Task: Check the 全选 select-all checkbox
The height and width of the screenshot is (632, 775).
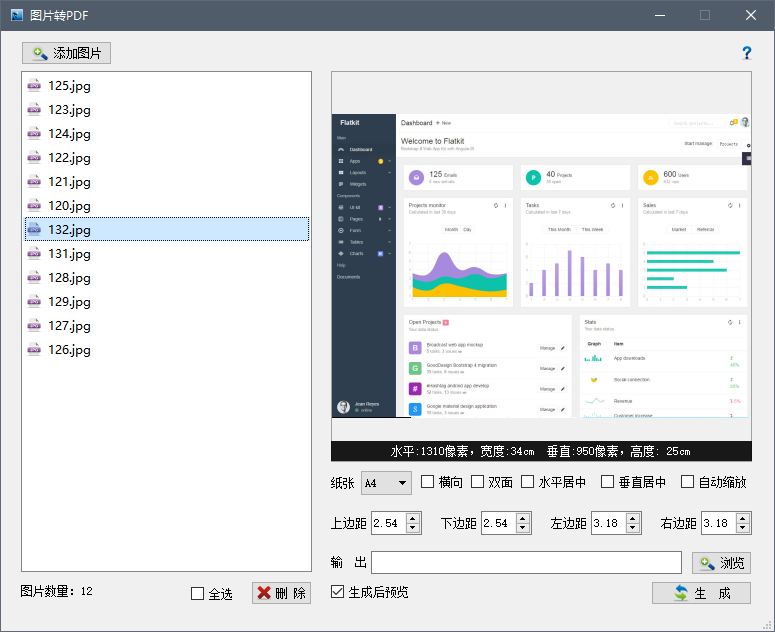Action: (x=197, y=594)
